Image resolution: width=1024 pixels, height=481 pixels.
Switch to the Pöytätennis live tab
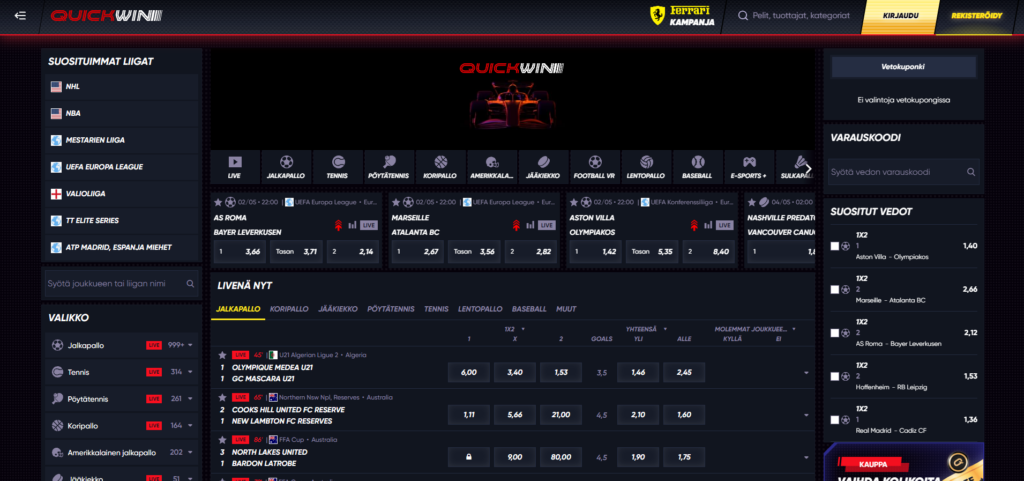tap(391, 309)
